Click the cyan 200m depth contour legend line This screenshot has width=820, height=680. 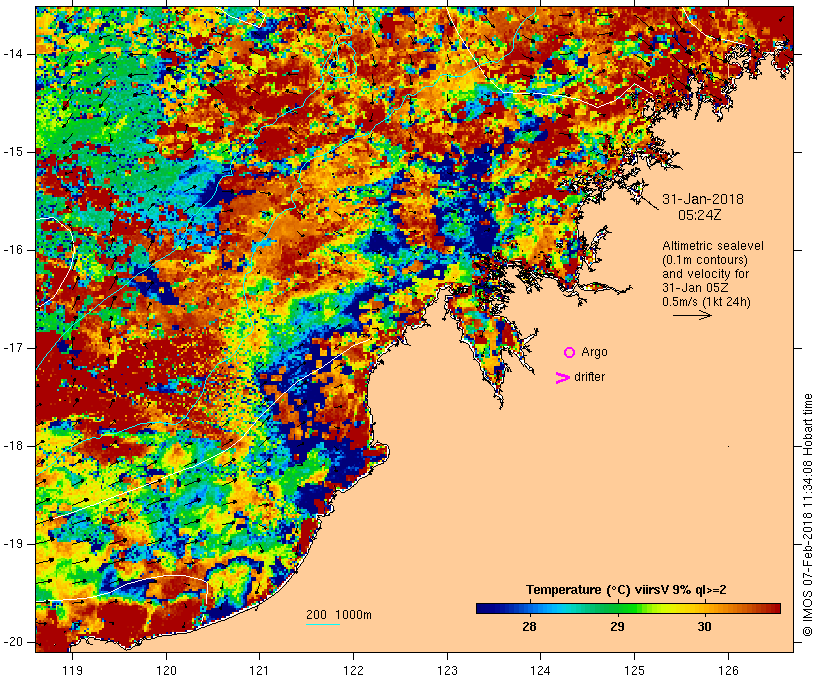tap(323, 624)
